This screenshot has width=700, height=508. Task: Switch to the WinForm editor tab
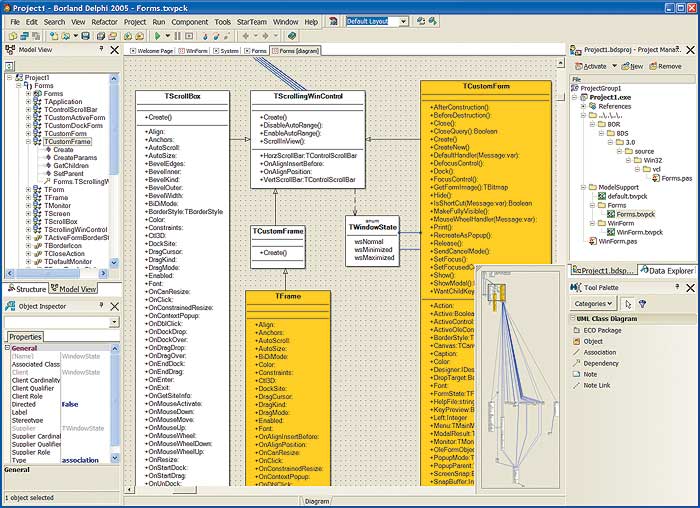tap(193, 51)
